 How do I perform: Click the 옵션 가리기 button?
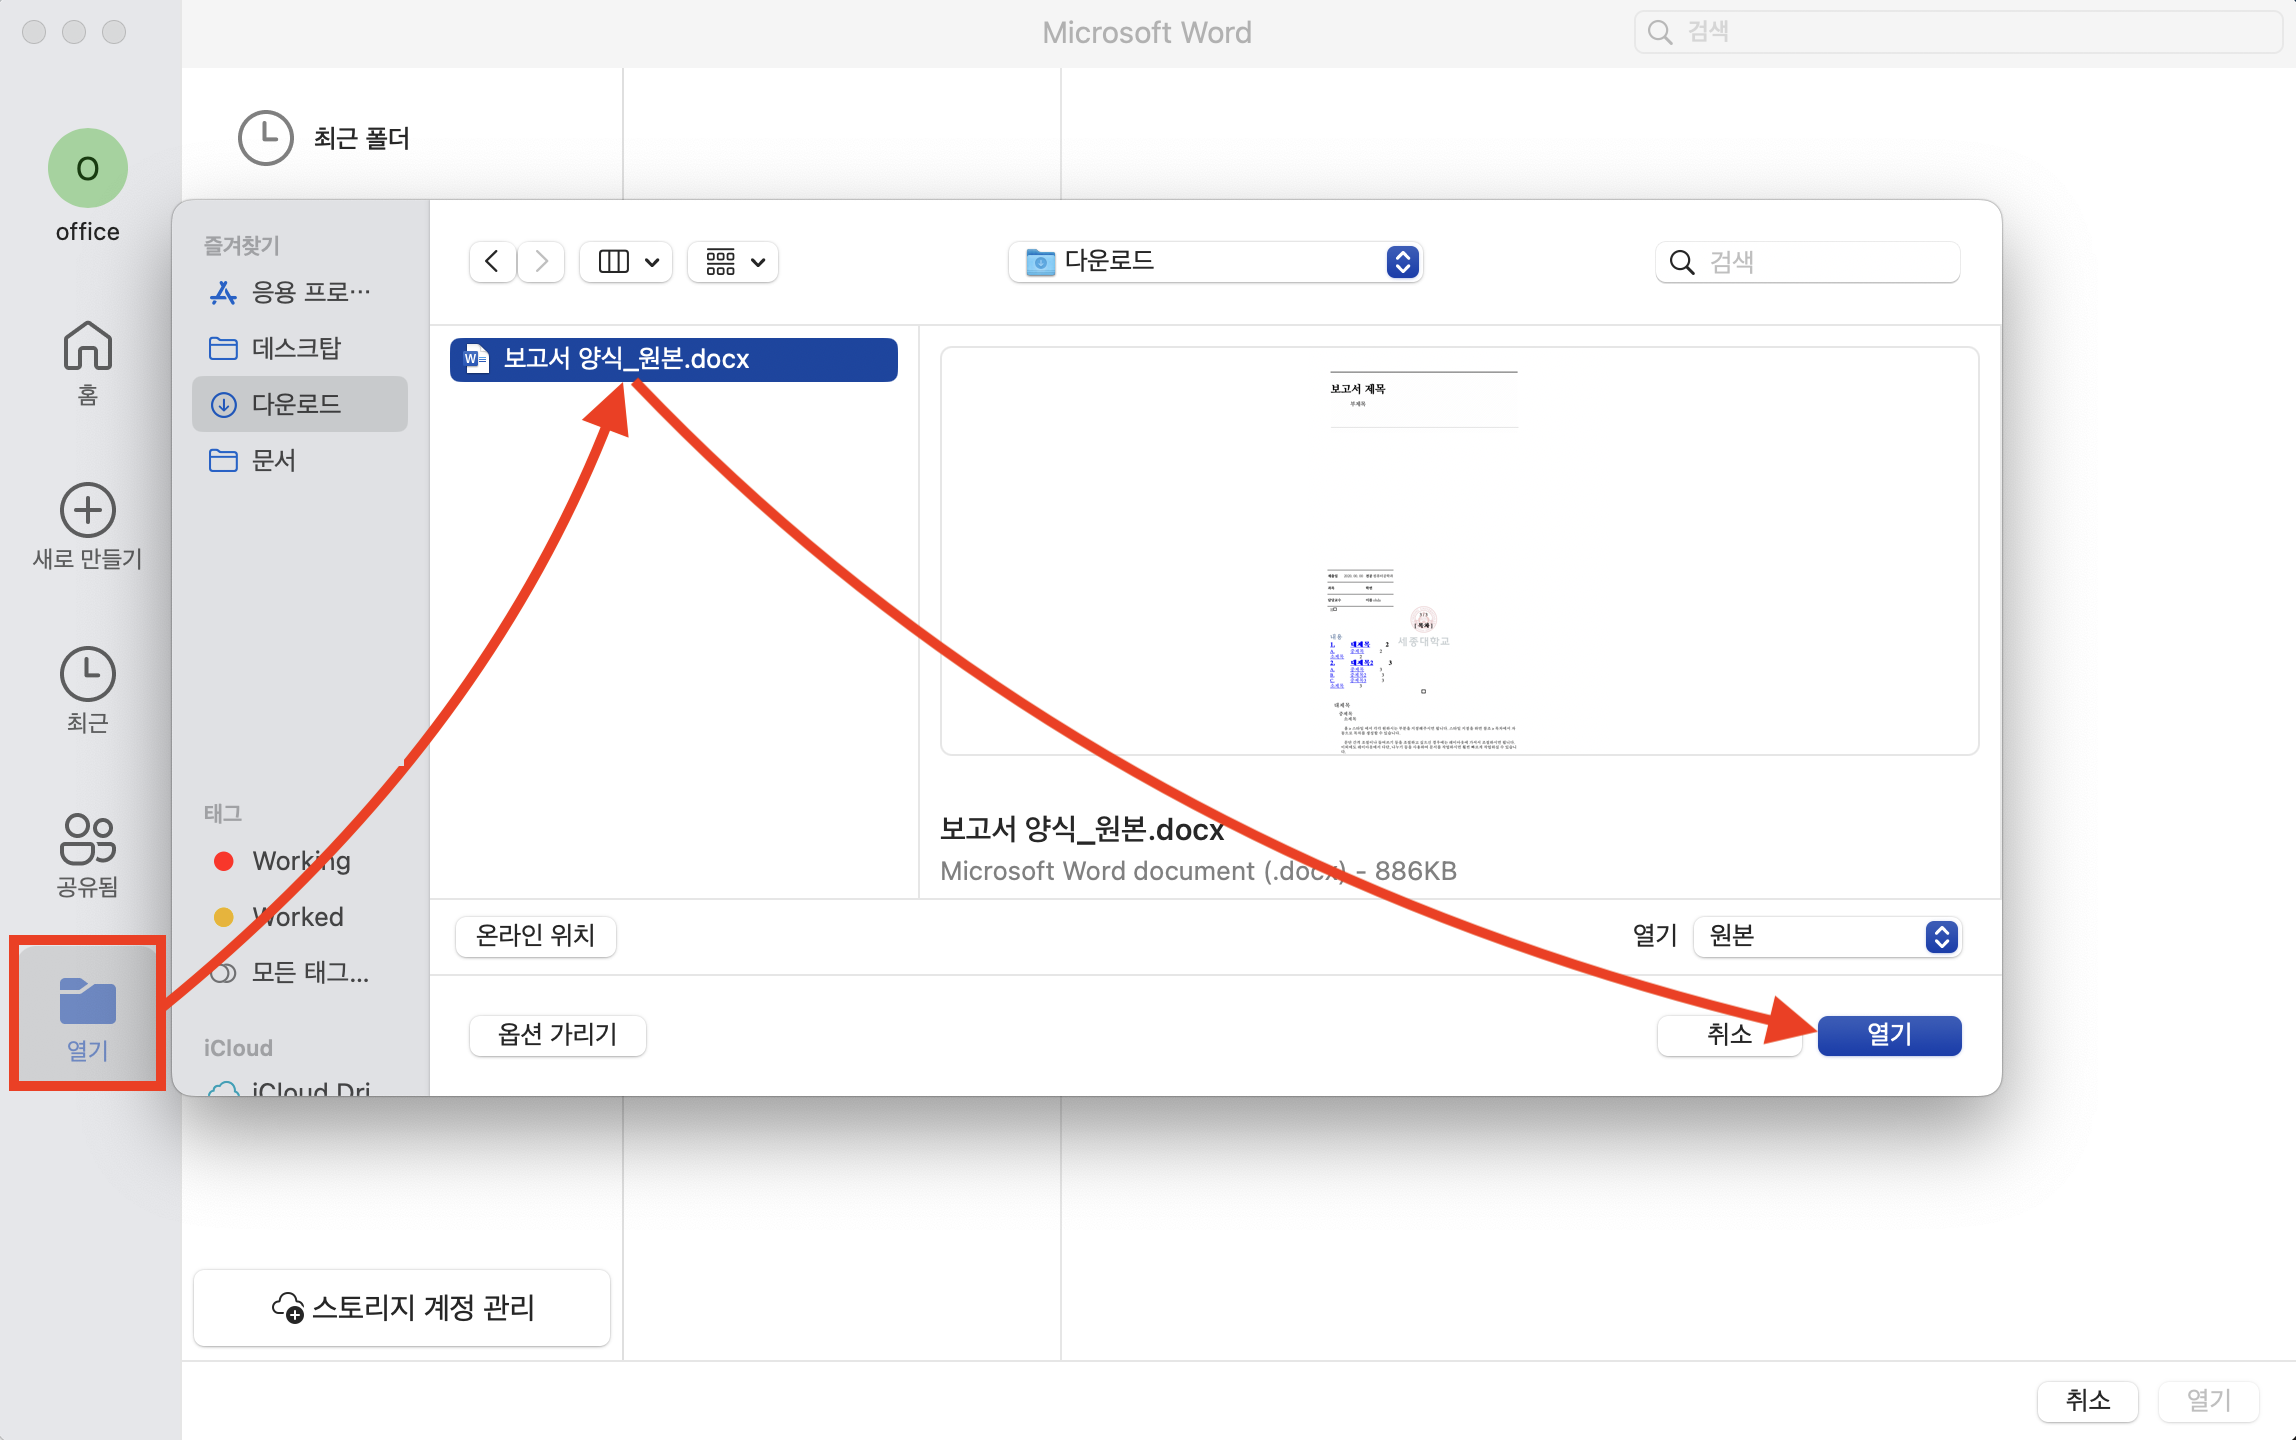pos(558,1035)
